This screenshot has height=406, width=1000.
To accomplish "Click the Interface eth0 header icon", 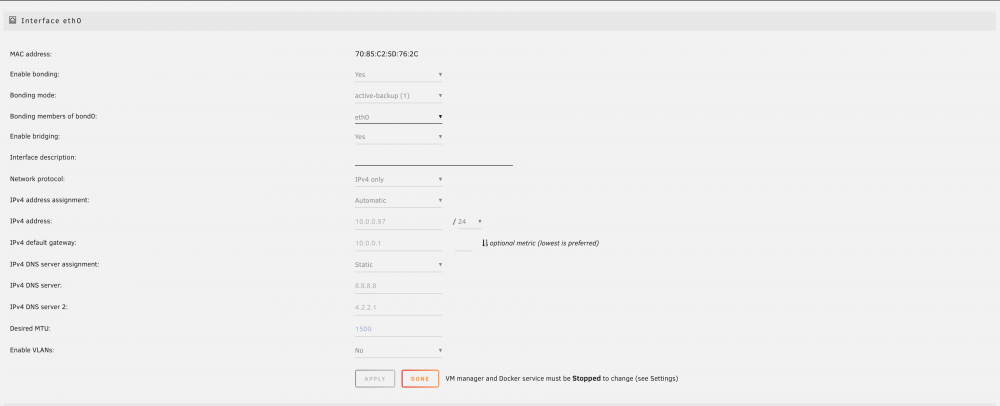I will [x=13, y=20].
